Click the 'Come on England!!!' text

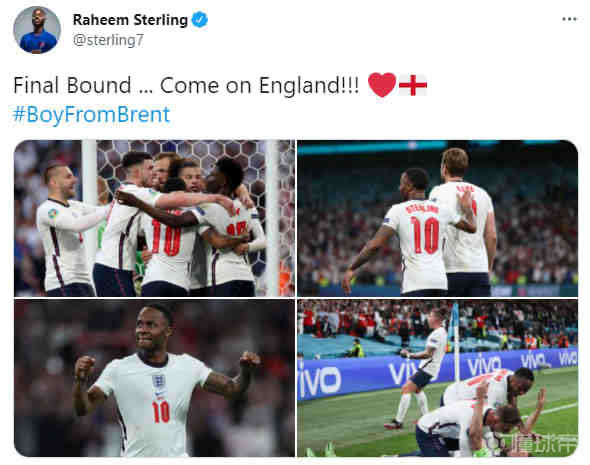[x=260, y=85]
